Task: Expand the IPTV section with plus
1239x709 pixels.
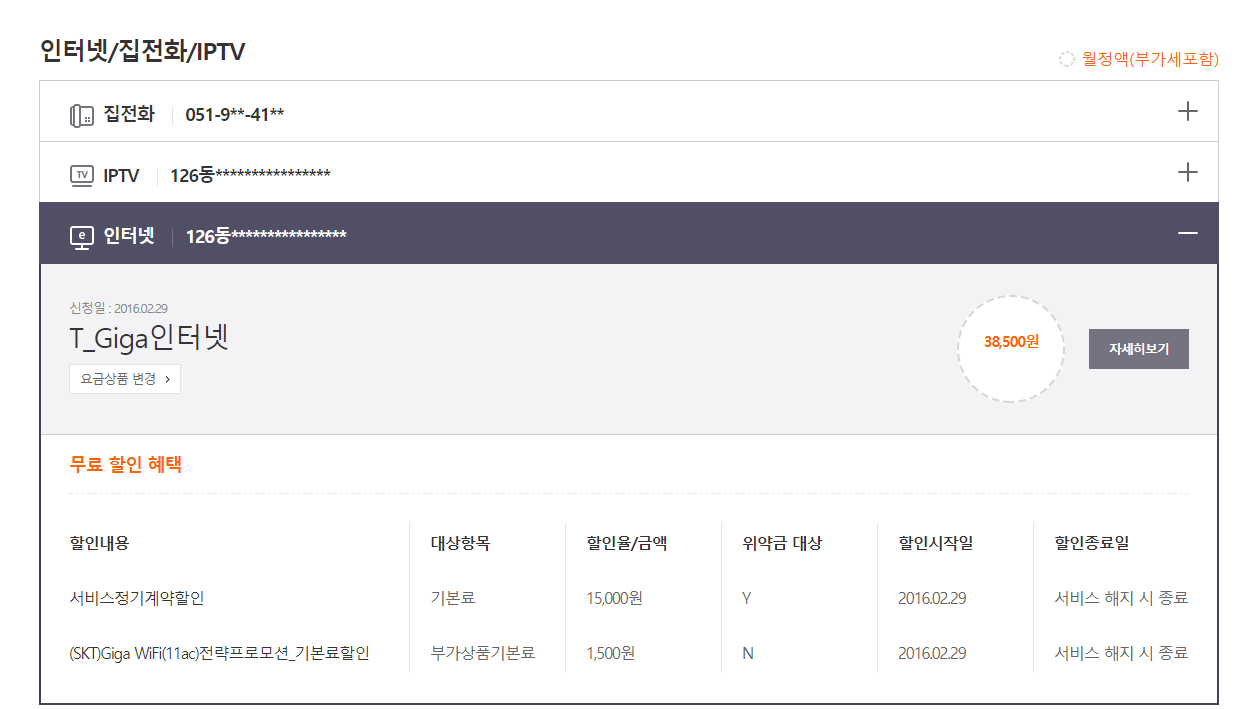Action: click(1187, 173)
